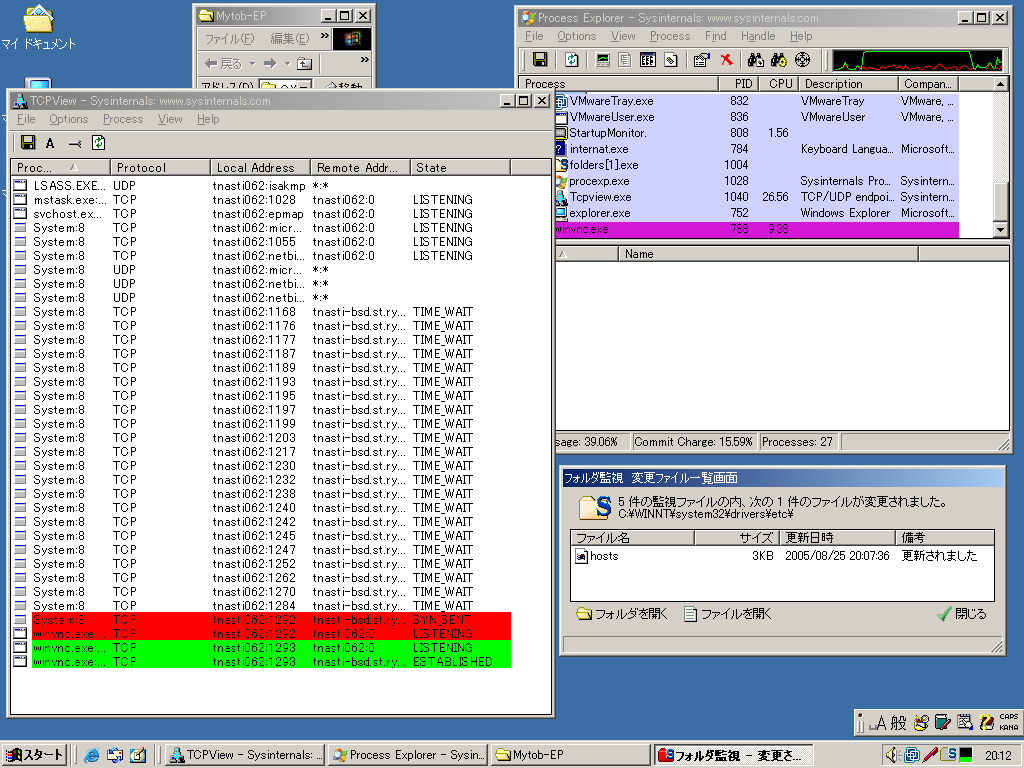
Task: Toggle address resolution with the 'A' icon
Action: (x=50, y=143)
